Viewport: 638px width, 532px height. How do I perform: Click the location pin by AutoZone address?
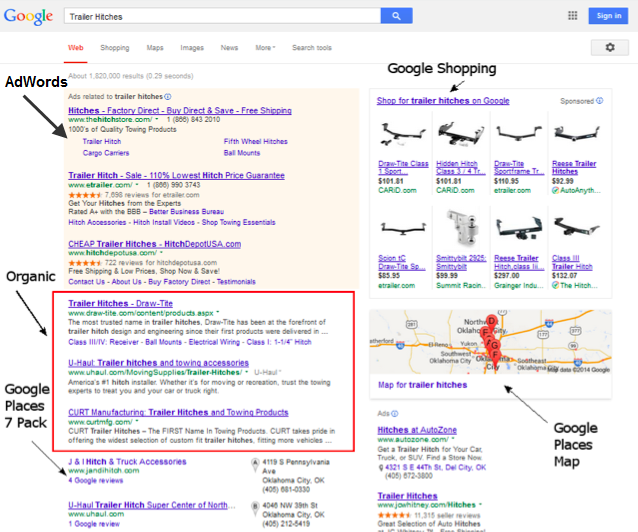click(x=381, y=468)
